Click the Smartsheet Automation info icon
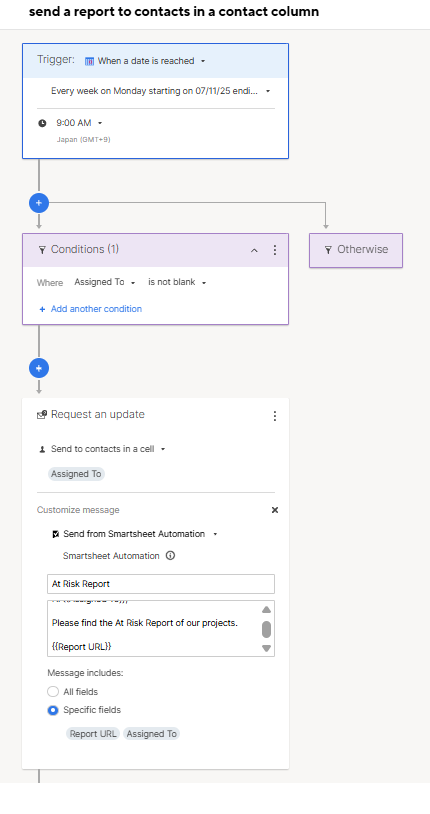Viewport: 430px width, 814px height. pyautogui.click(x=170, y=555)
